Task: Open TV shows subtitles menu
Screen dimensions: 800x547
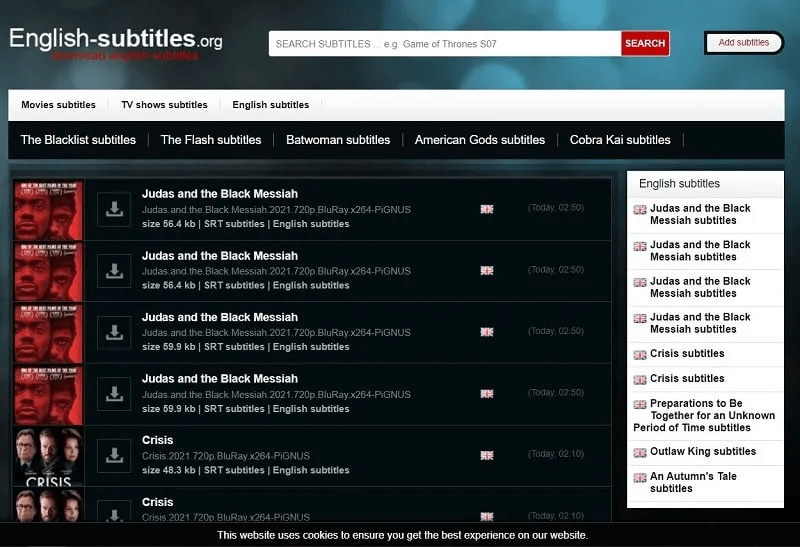Action: tap(164, 105)
